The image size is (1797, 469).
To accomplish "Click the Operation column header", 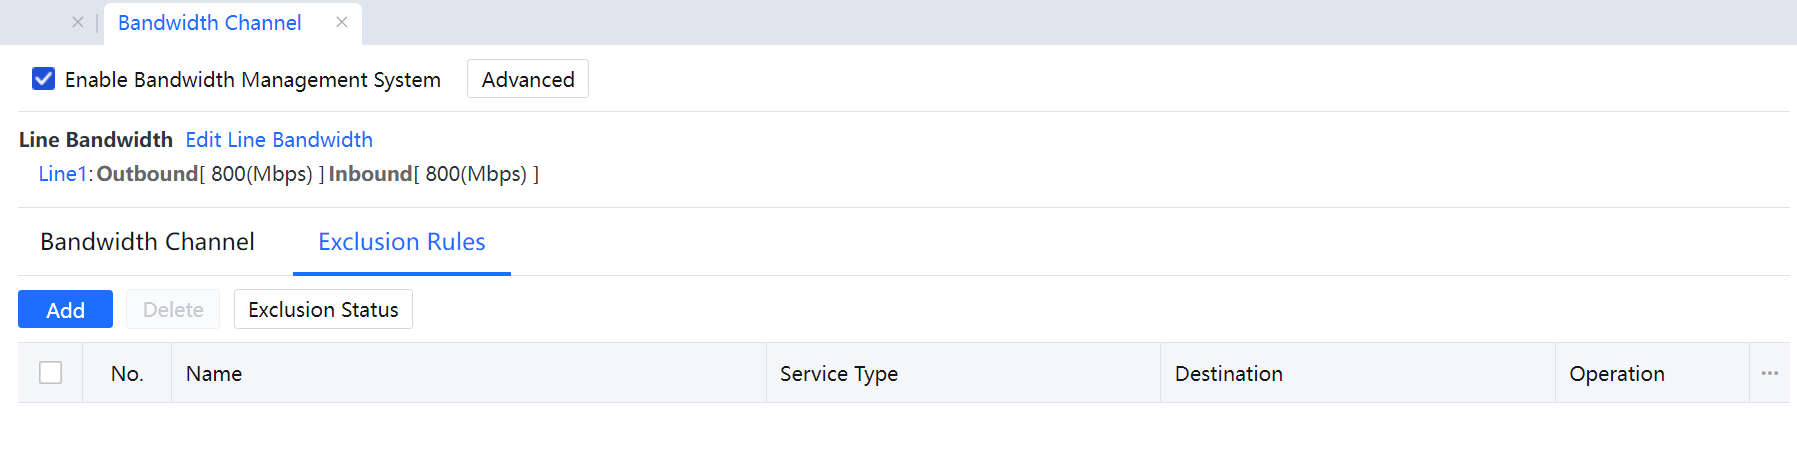I will (1616, 374).
